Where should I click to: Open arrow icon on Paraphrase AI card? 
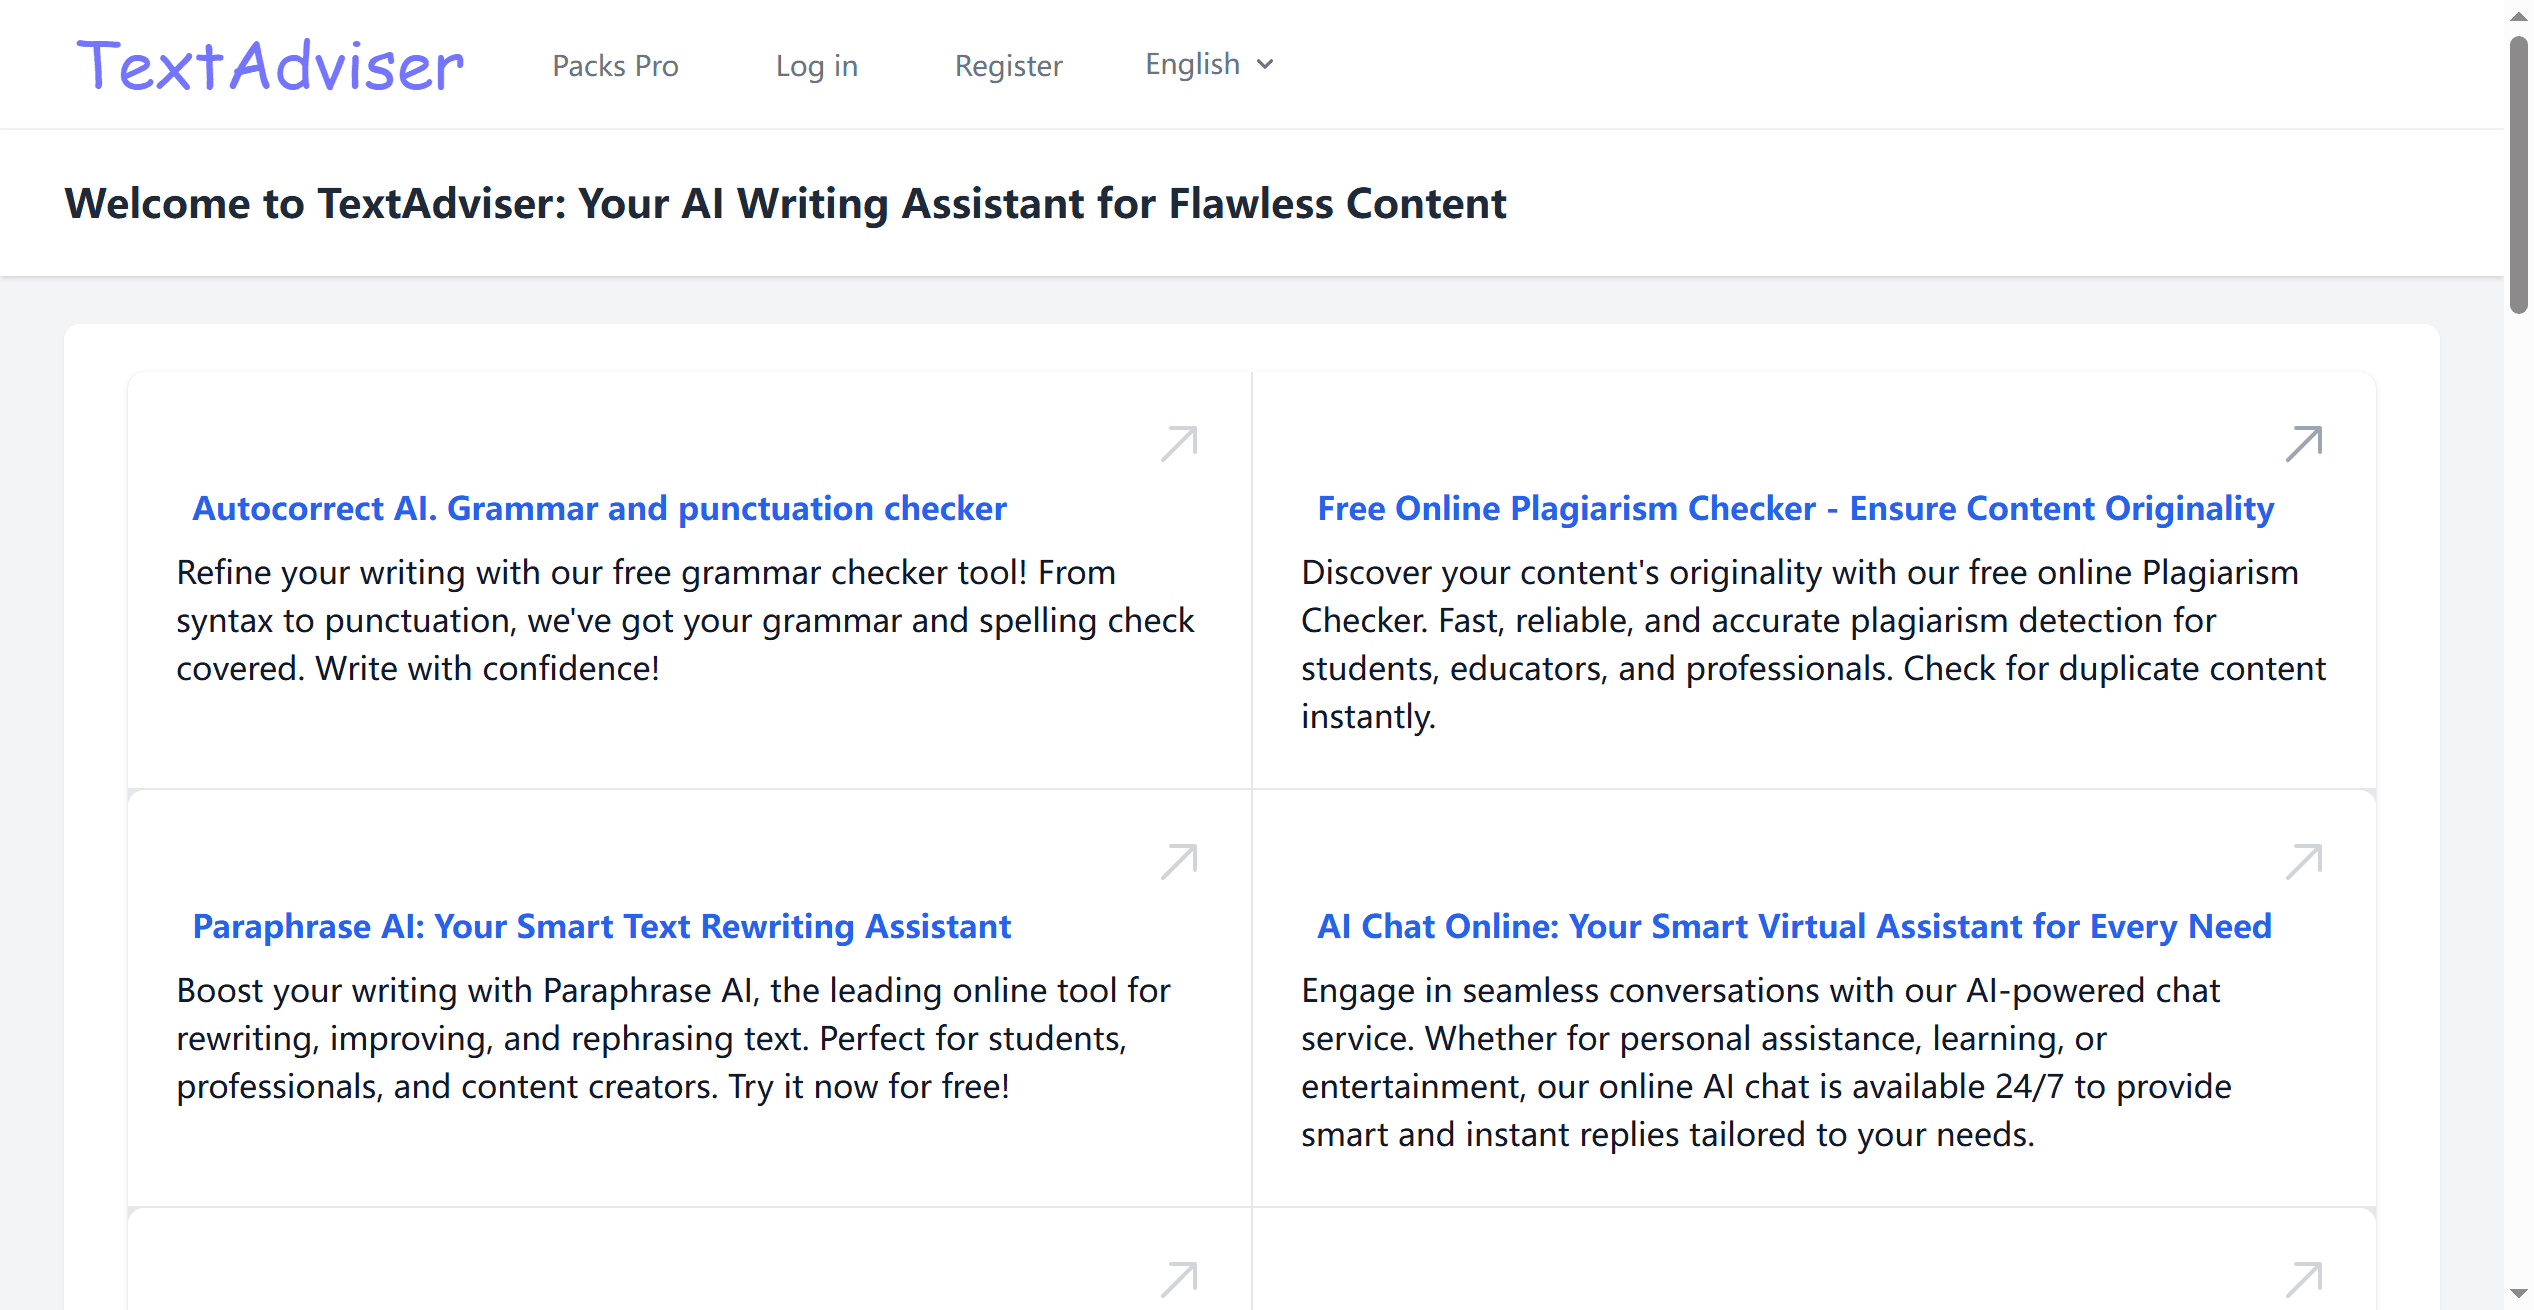(1179, 862)
